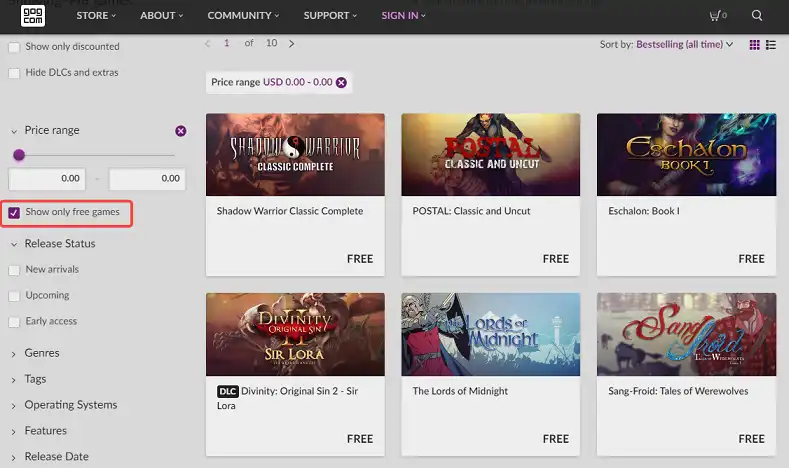Clear price range filter in sidebar
Screen dimensions: 789x468
(x=181, y=131)
